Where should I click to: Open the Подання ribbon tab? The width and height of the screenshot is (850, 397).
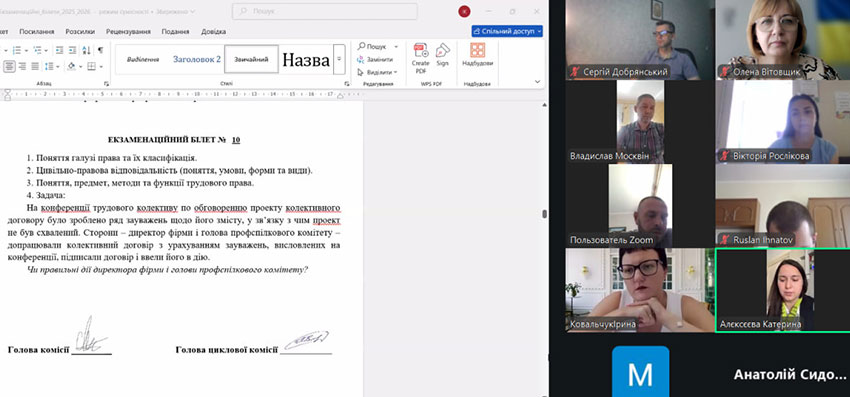tap(176, 31)
